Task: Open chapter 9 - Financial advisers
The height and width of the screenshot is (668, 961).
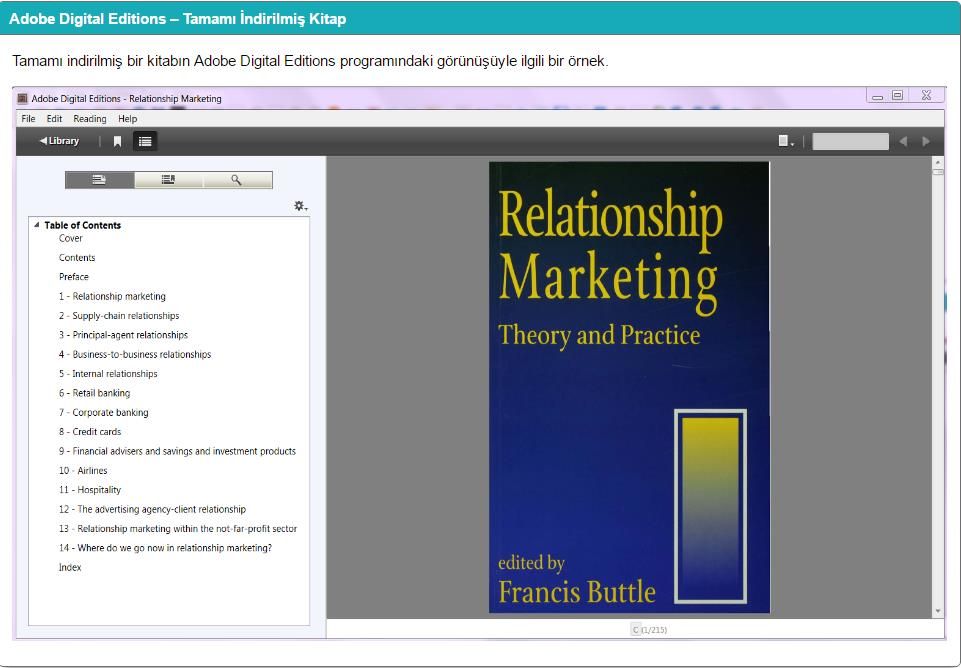Action: pos(177,452)
